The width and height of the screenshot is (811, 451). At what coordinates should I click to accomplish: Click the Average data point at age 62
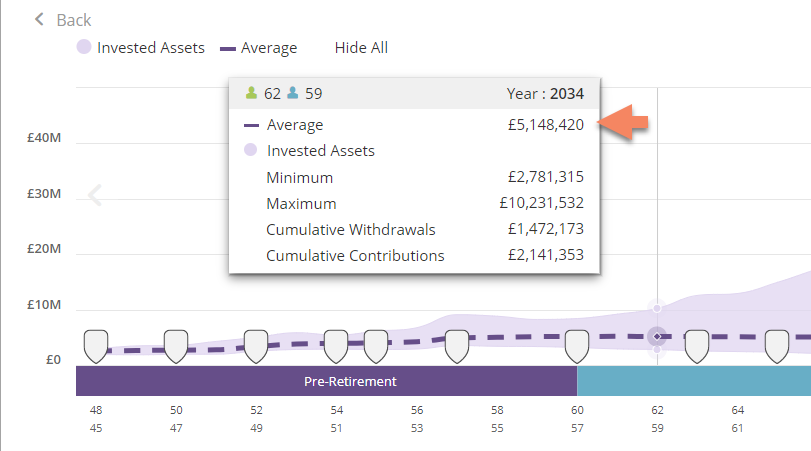(657, 336)
